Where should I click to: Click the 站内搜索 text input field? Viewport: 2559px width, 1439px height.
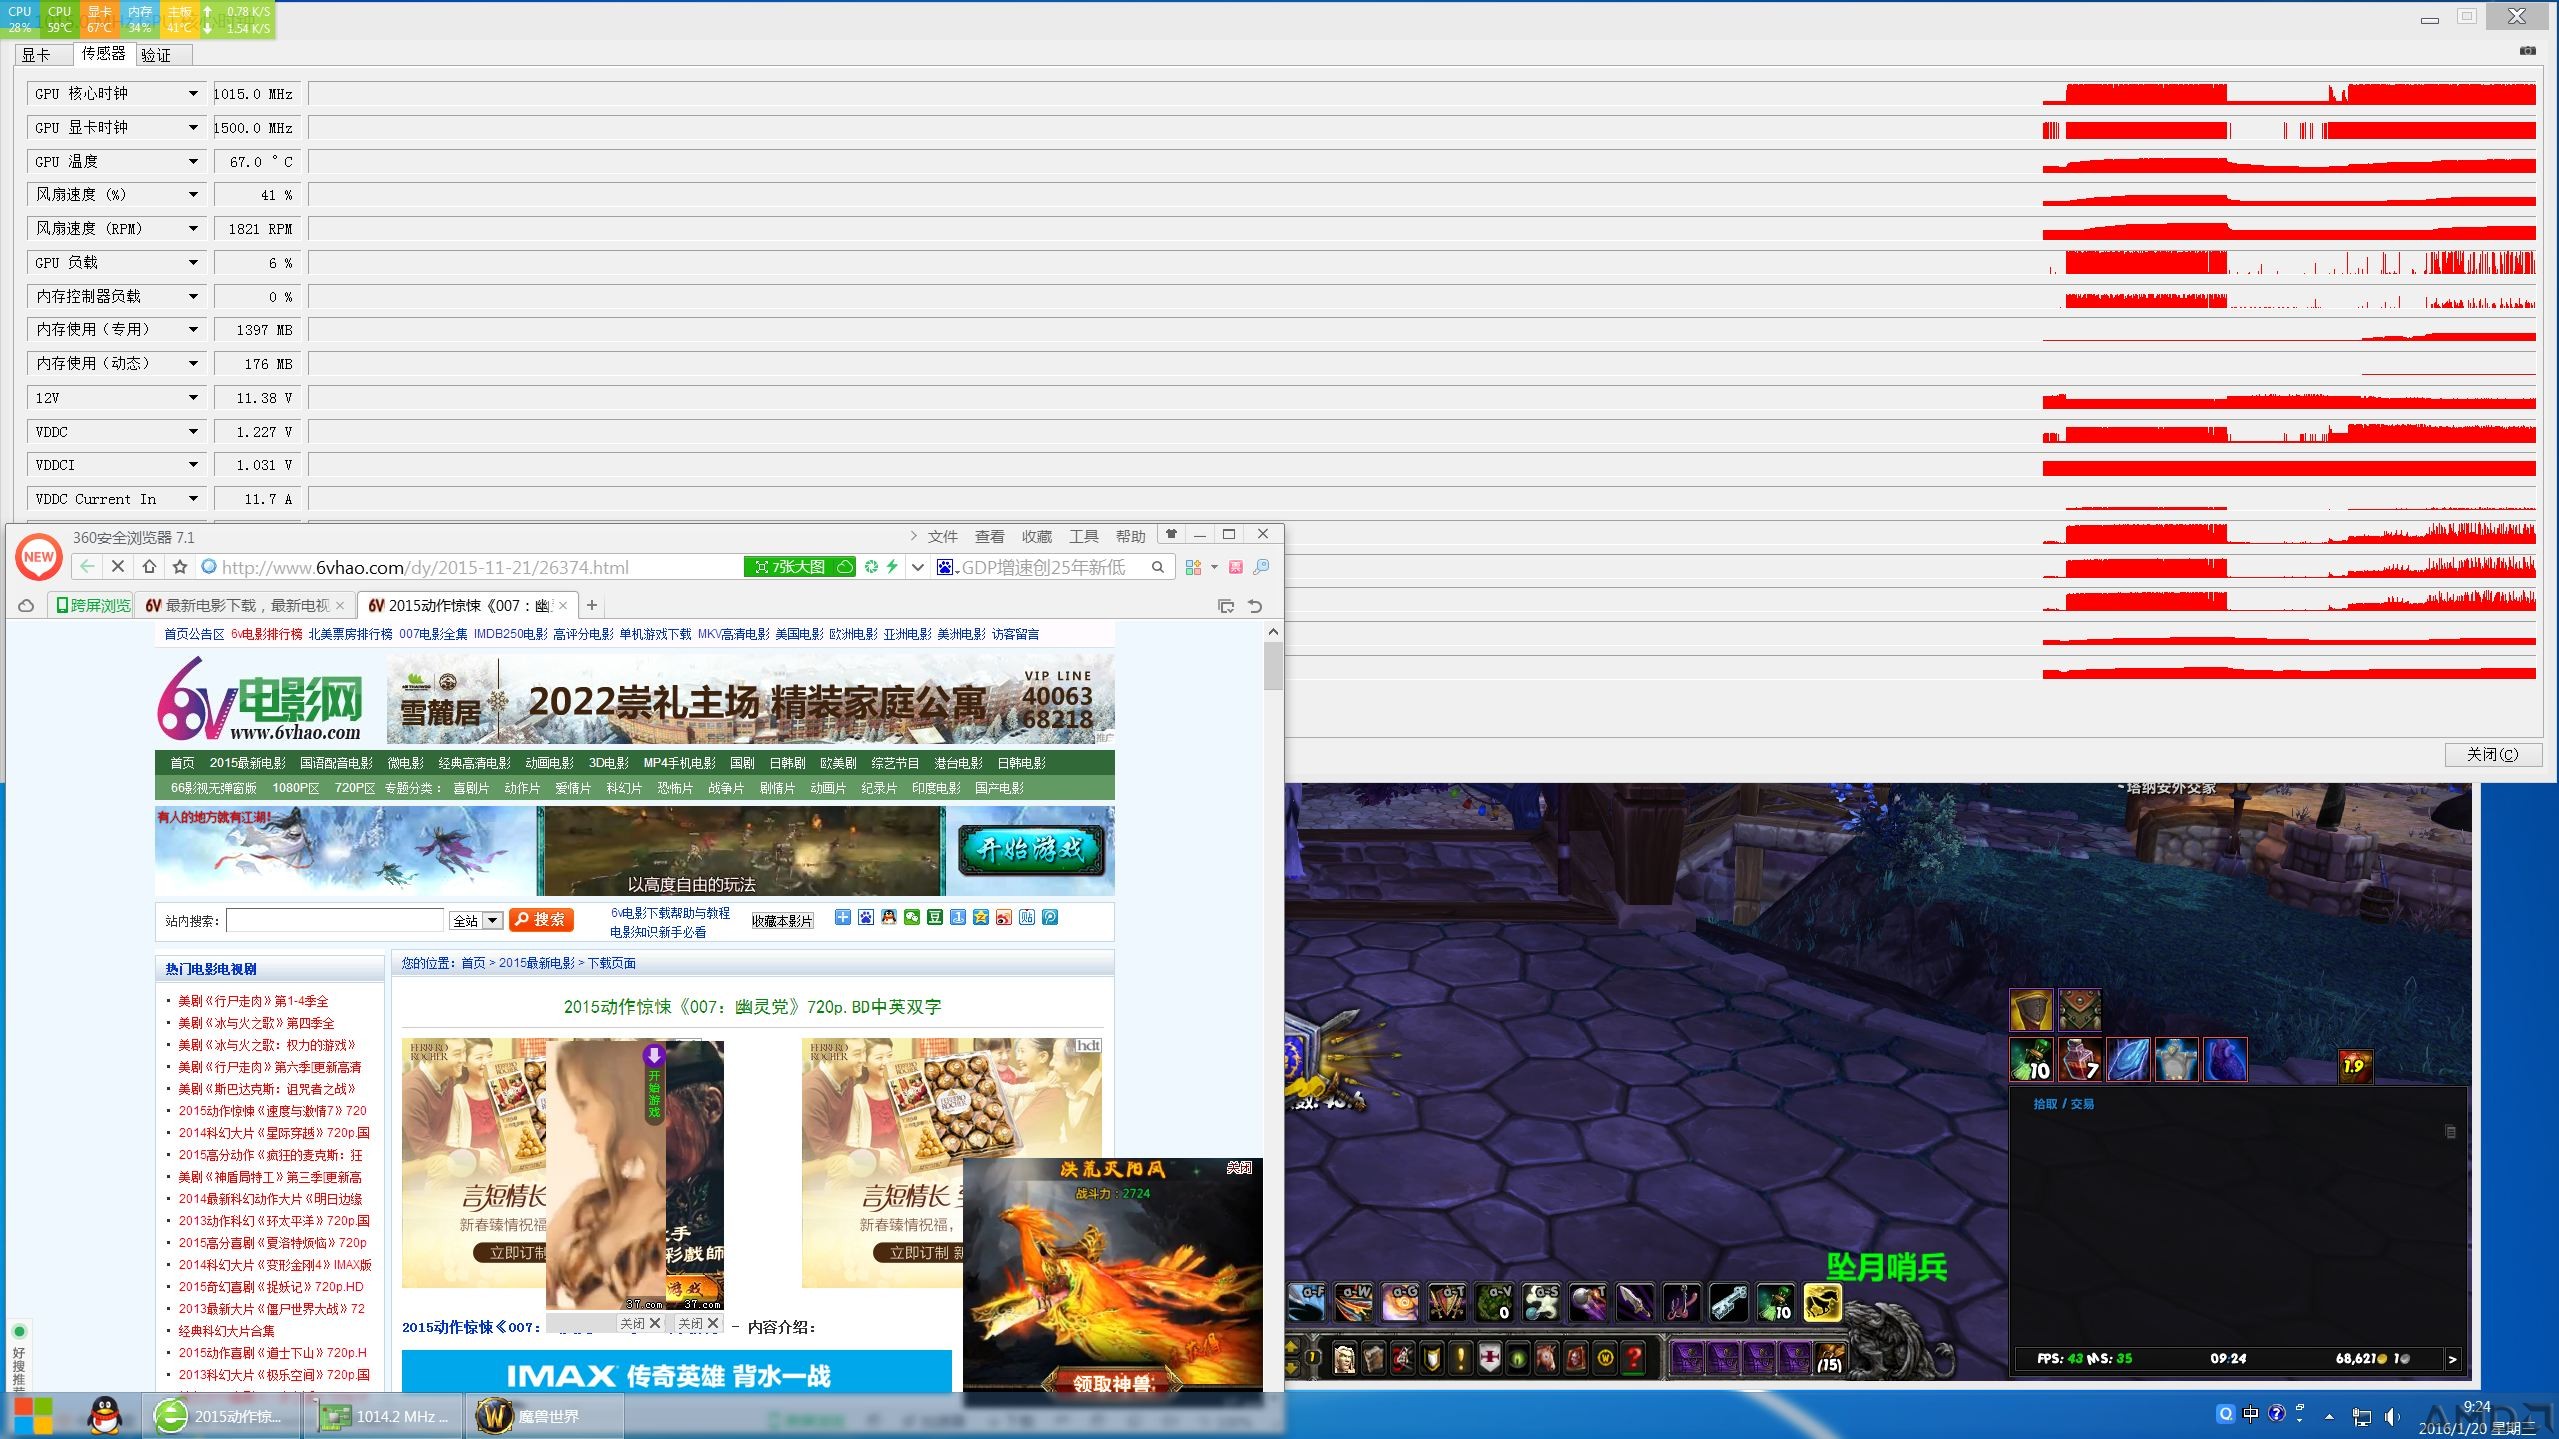click(x=335, y=921)
